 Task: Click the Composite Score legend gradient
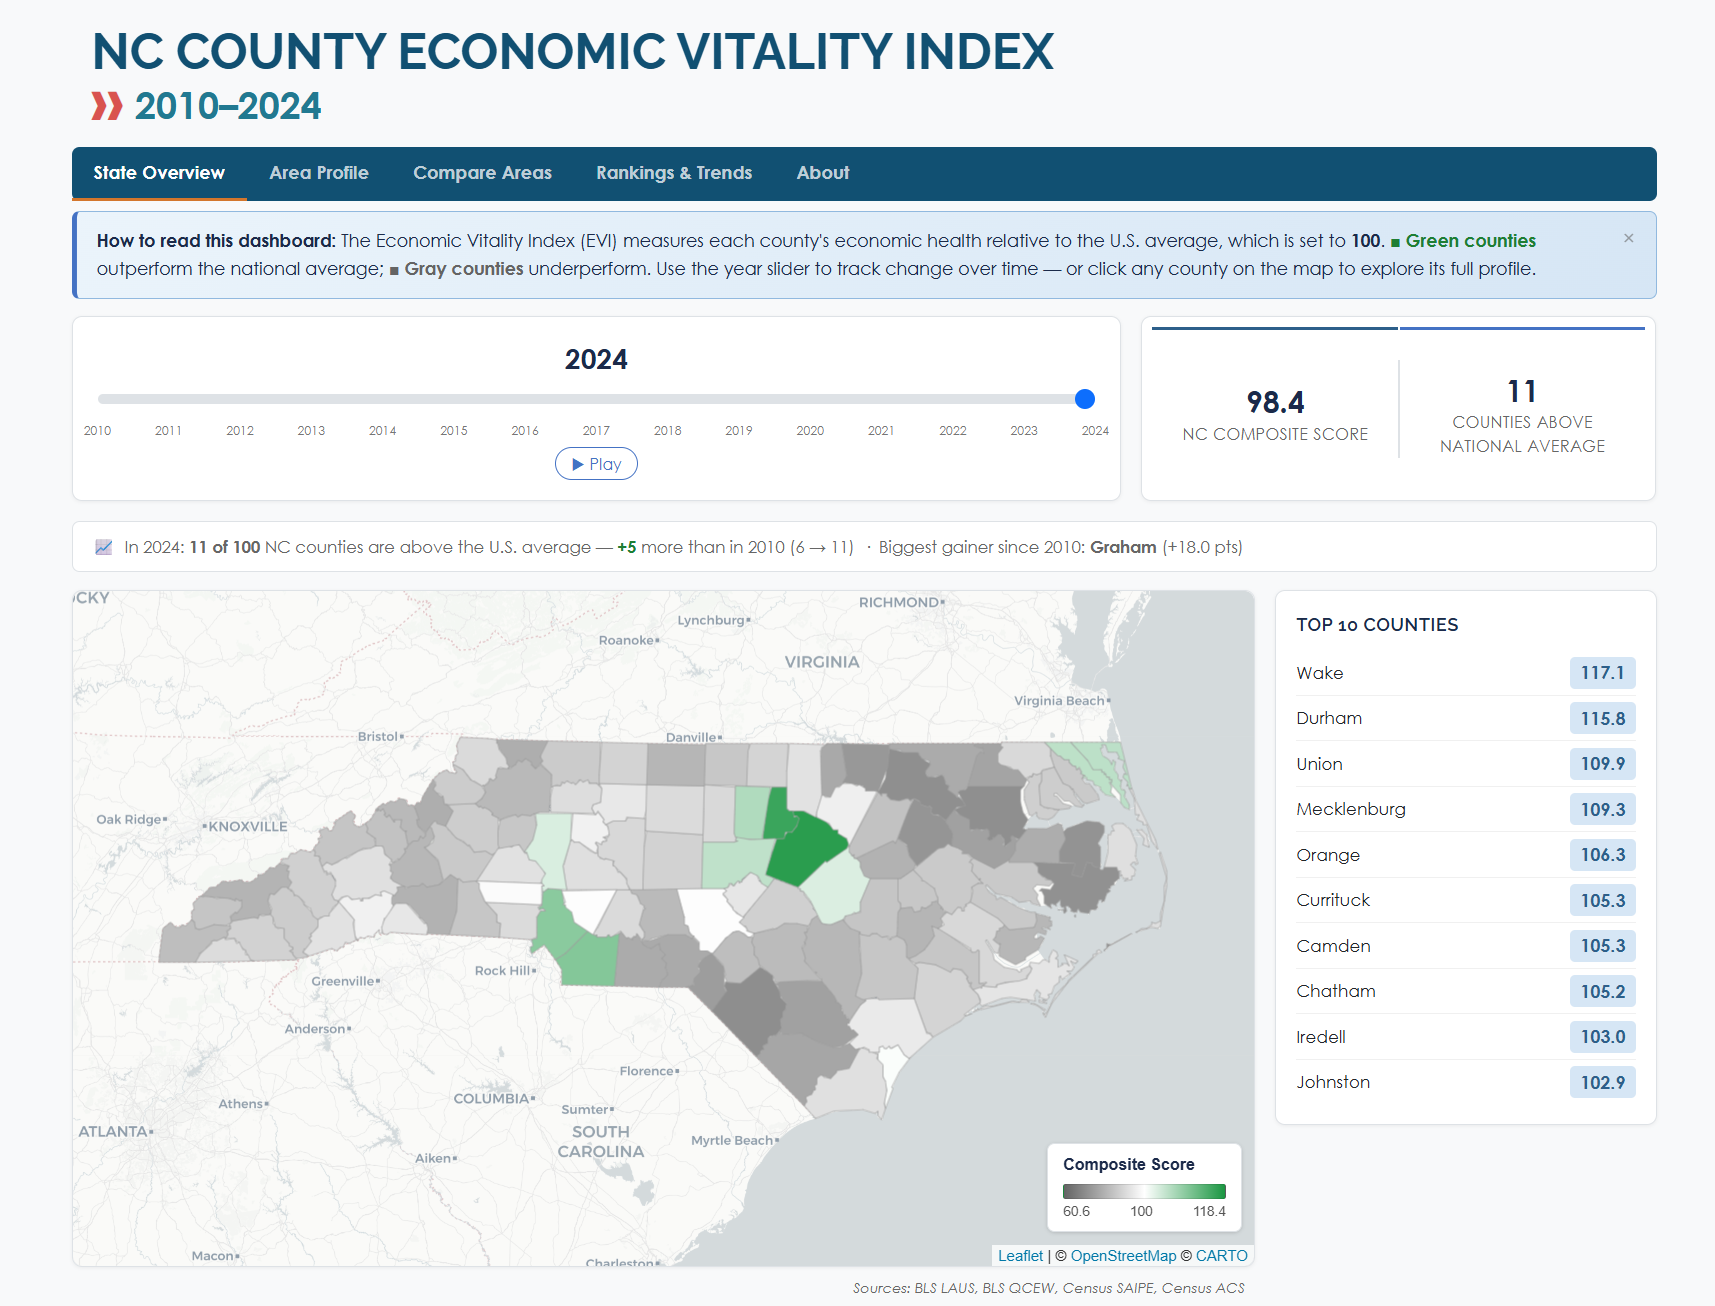click(1144, 1191)
